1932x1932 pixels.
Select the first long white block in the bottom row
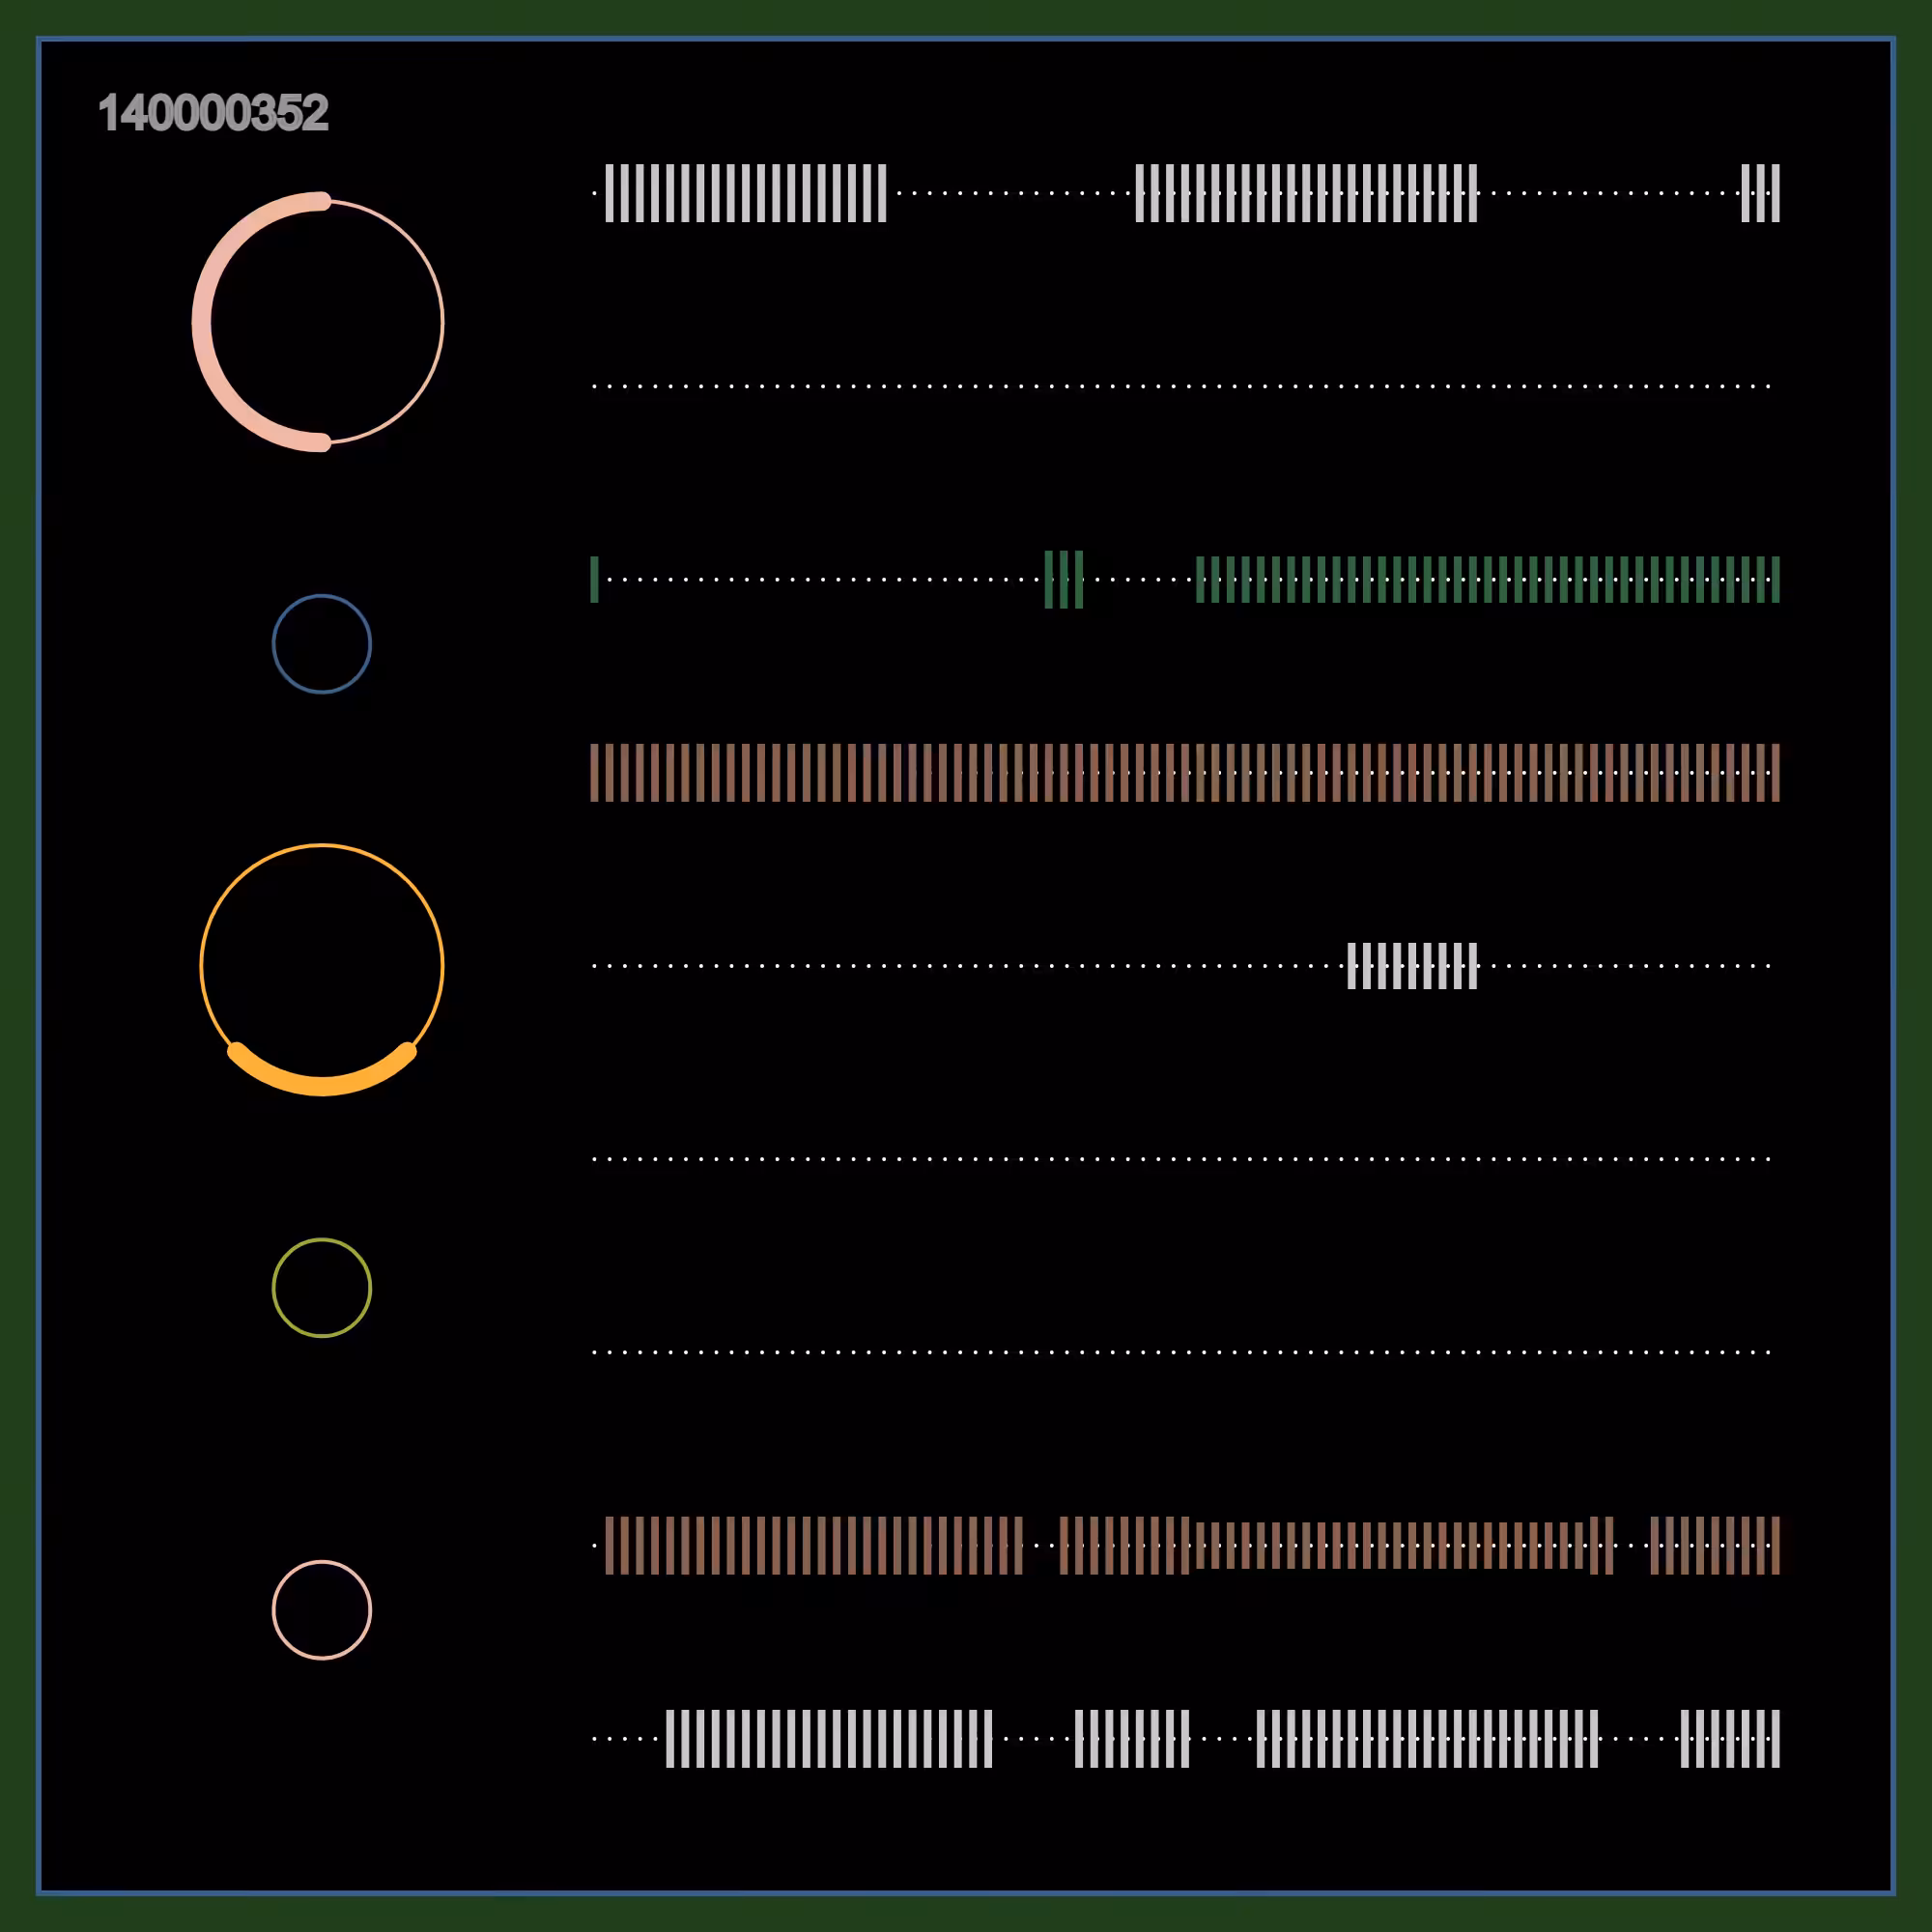tap(829, 1739)
